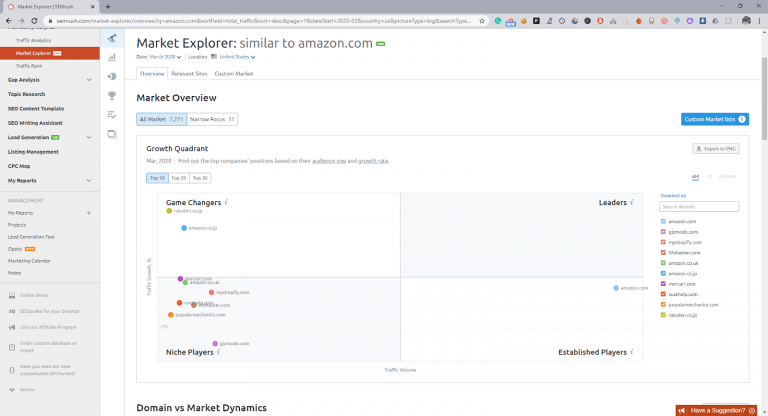
Task: Click info icon next to Niche Players
Action: [x=218, y=352]
